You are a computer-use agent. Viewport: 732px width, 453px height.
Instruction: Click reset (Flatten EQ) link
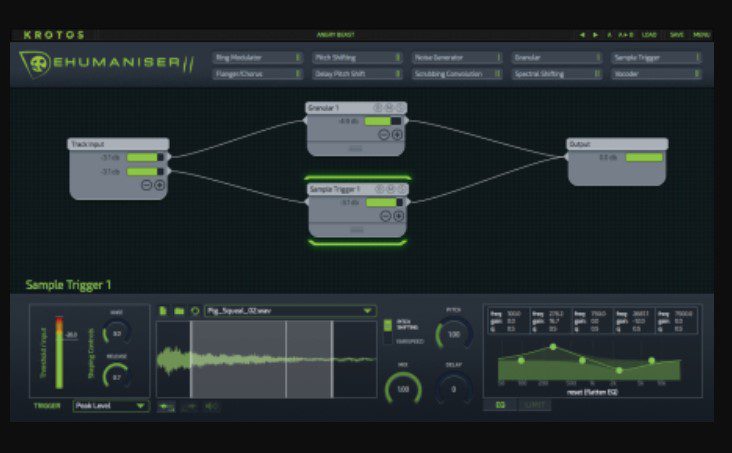(592, 392)
